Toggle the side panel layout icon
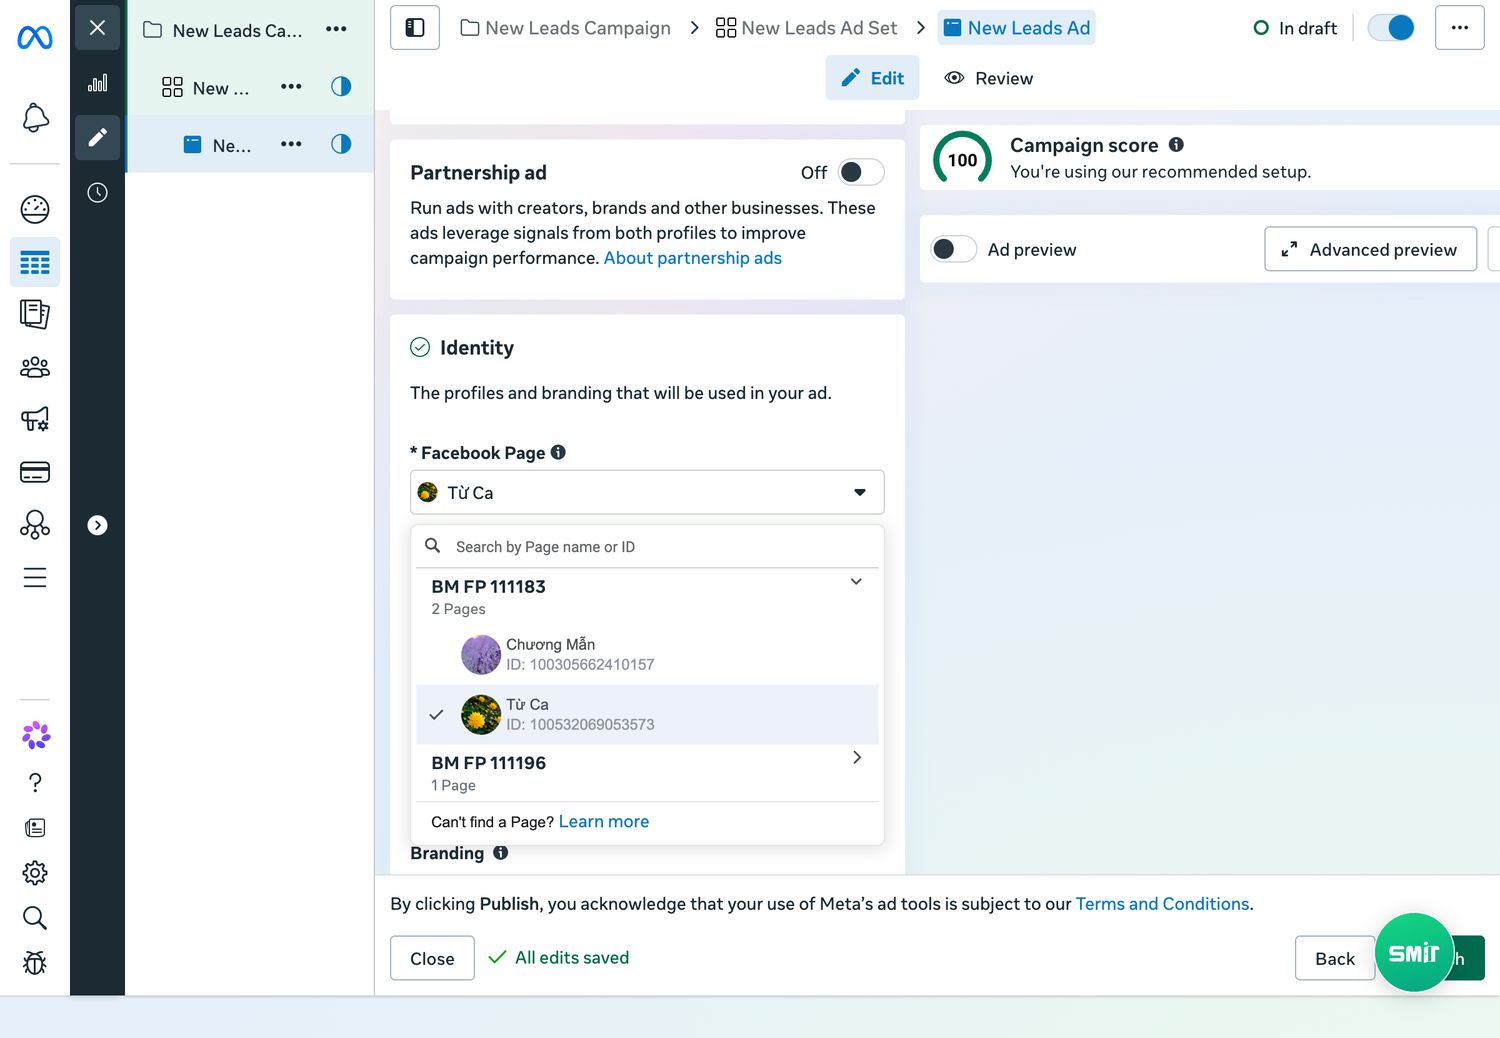Screen dimensions: 1500x1038 (415, 28)
